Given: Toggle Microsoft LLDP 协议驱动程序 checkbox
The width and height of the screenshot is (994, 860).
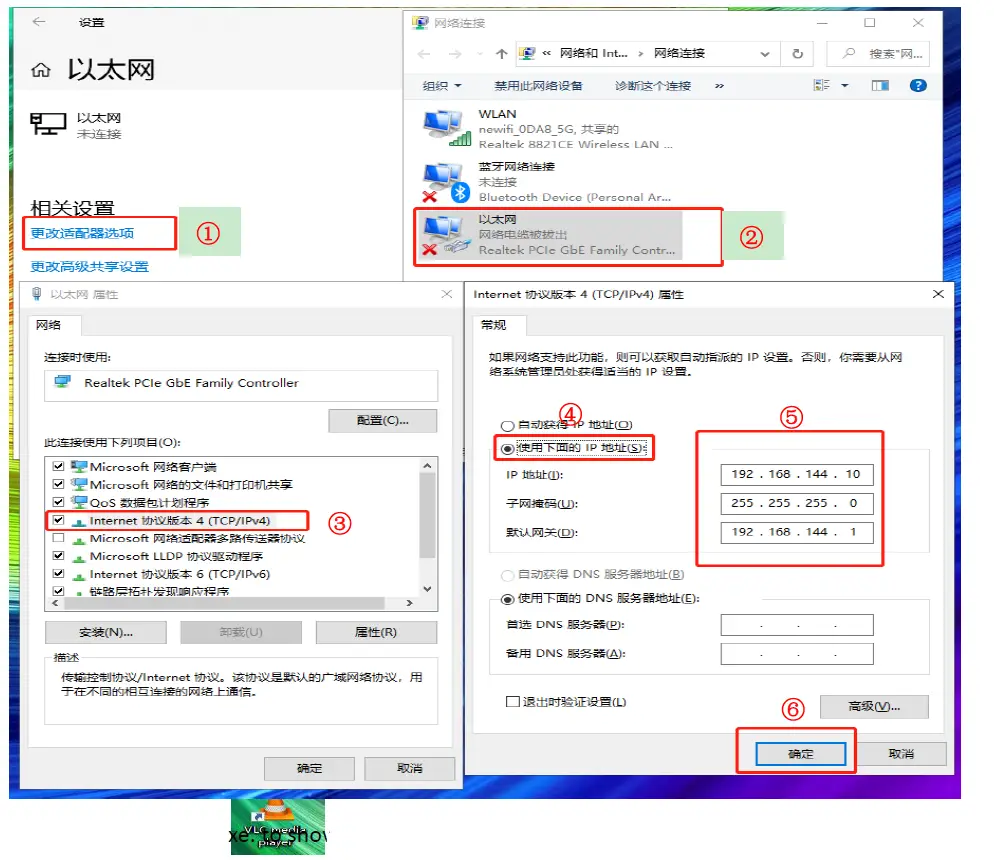Looking at the screenshot, I should tap(58, 556).
